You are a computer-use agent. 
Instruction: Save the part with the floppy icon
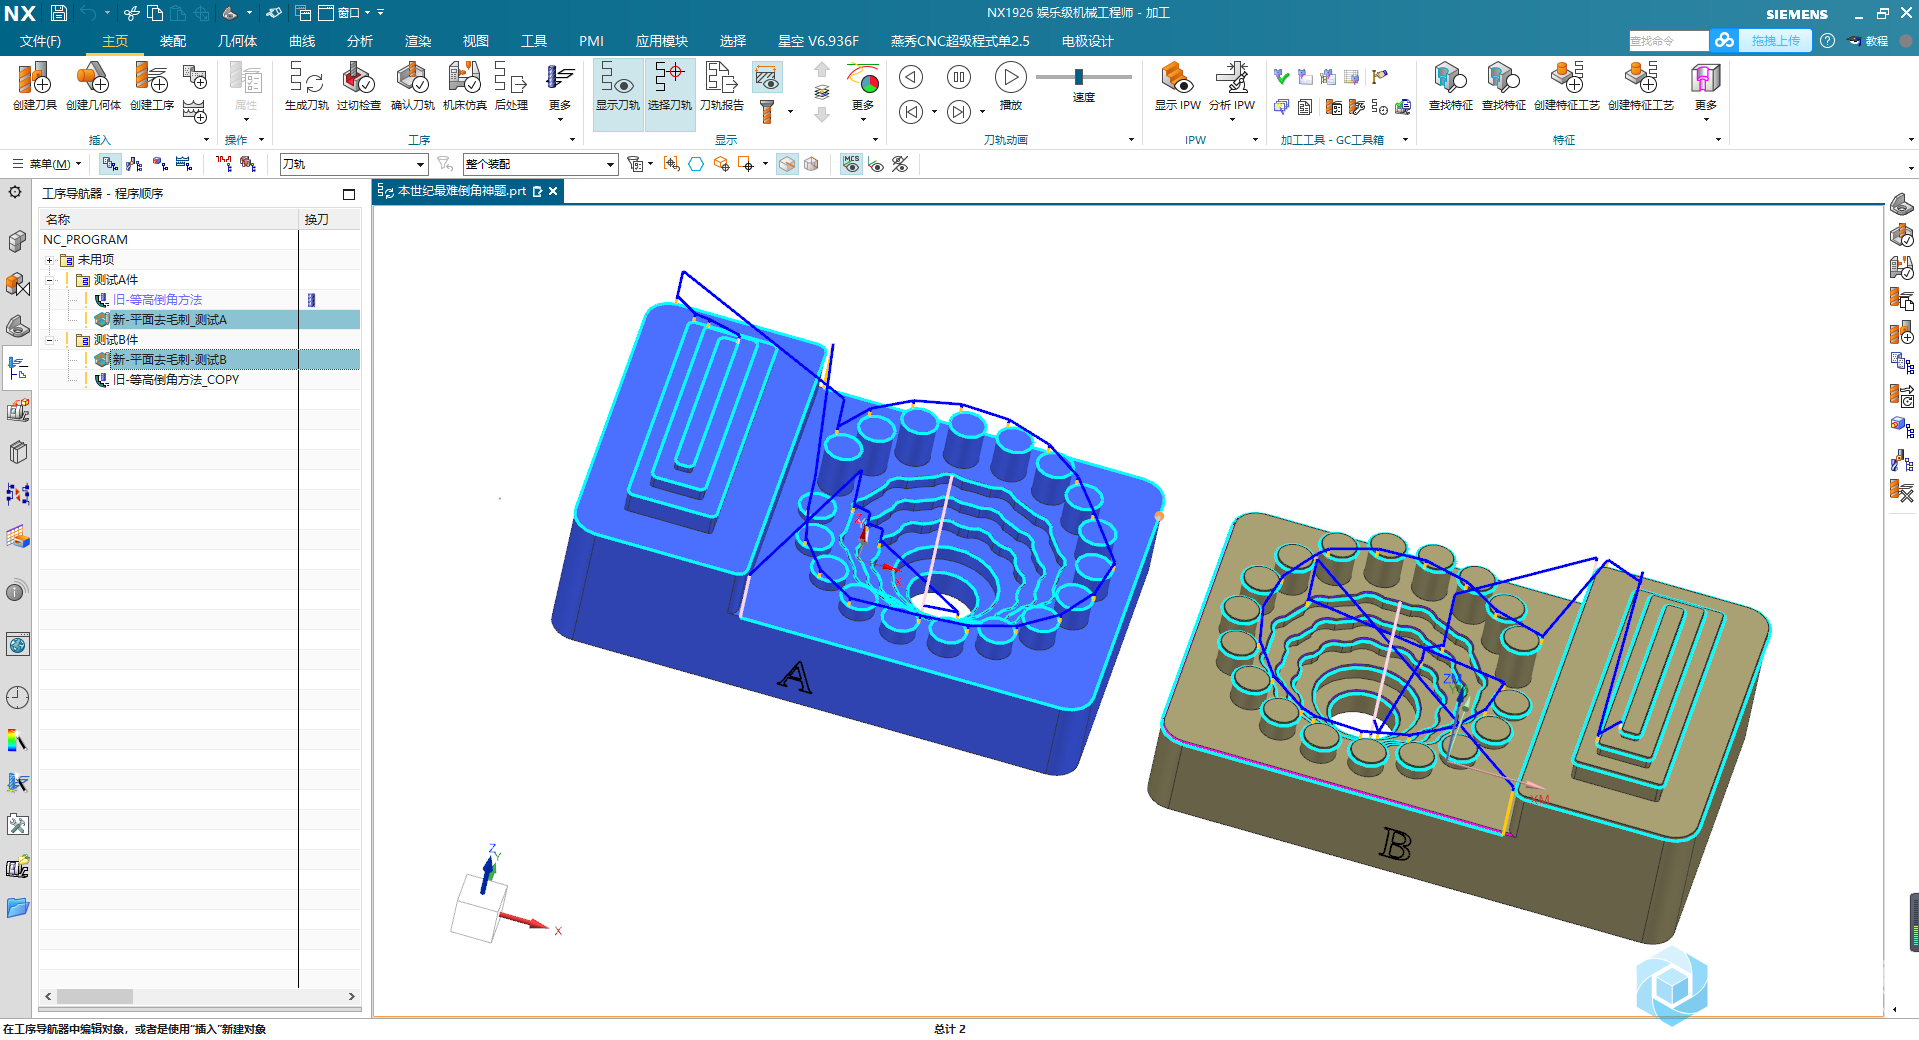(59, 13)
